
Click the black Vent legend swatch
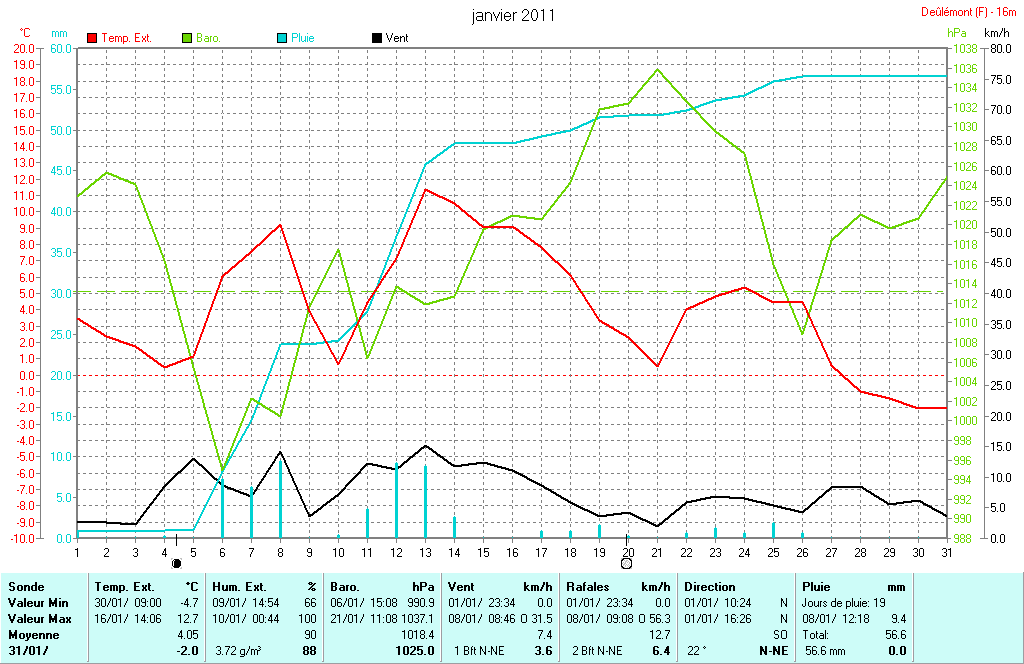(x=376, y=38)
